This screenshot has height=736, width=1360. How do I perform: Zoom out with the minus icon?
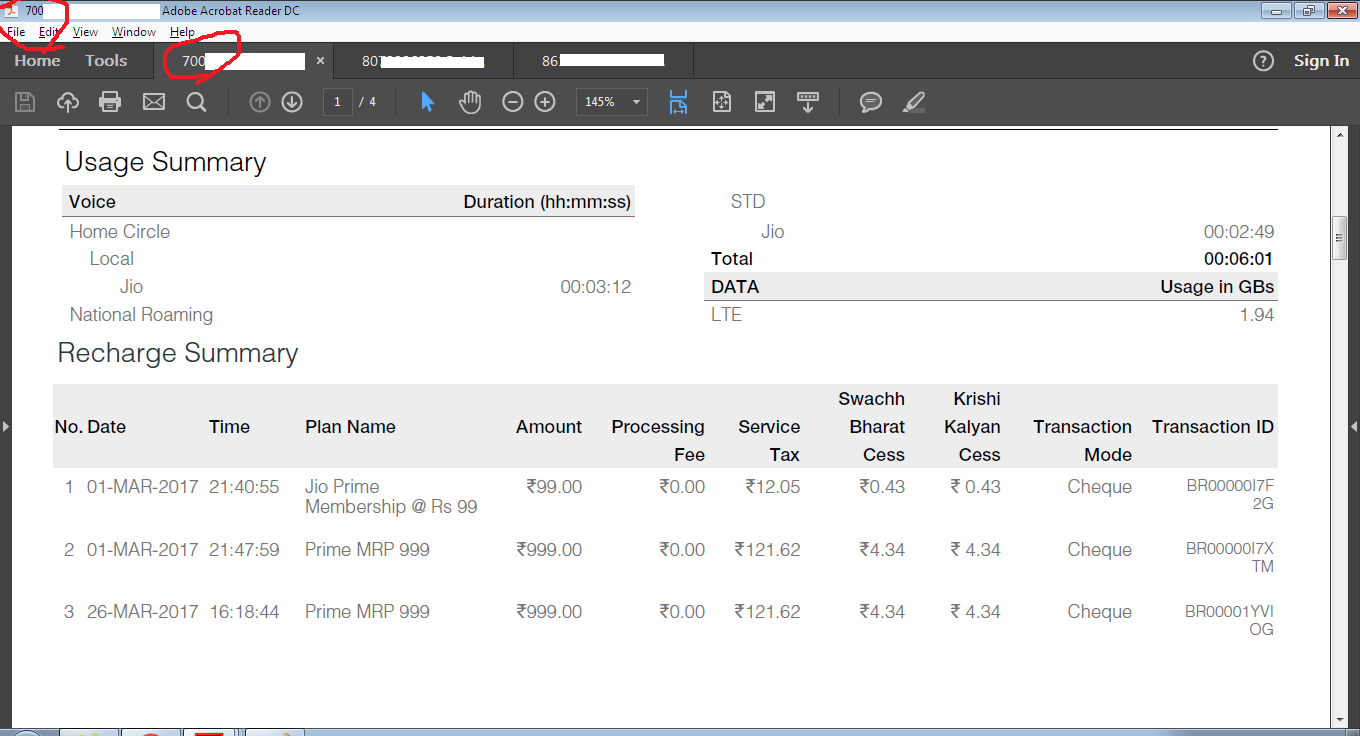coord(512,102)
